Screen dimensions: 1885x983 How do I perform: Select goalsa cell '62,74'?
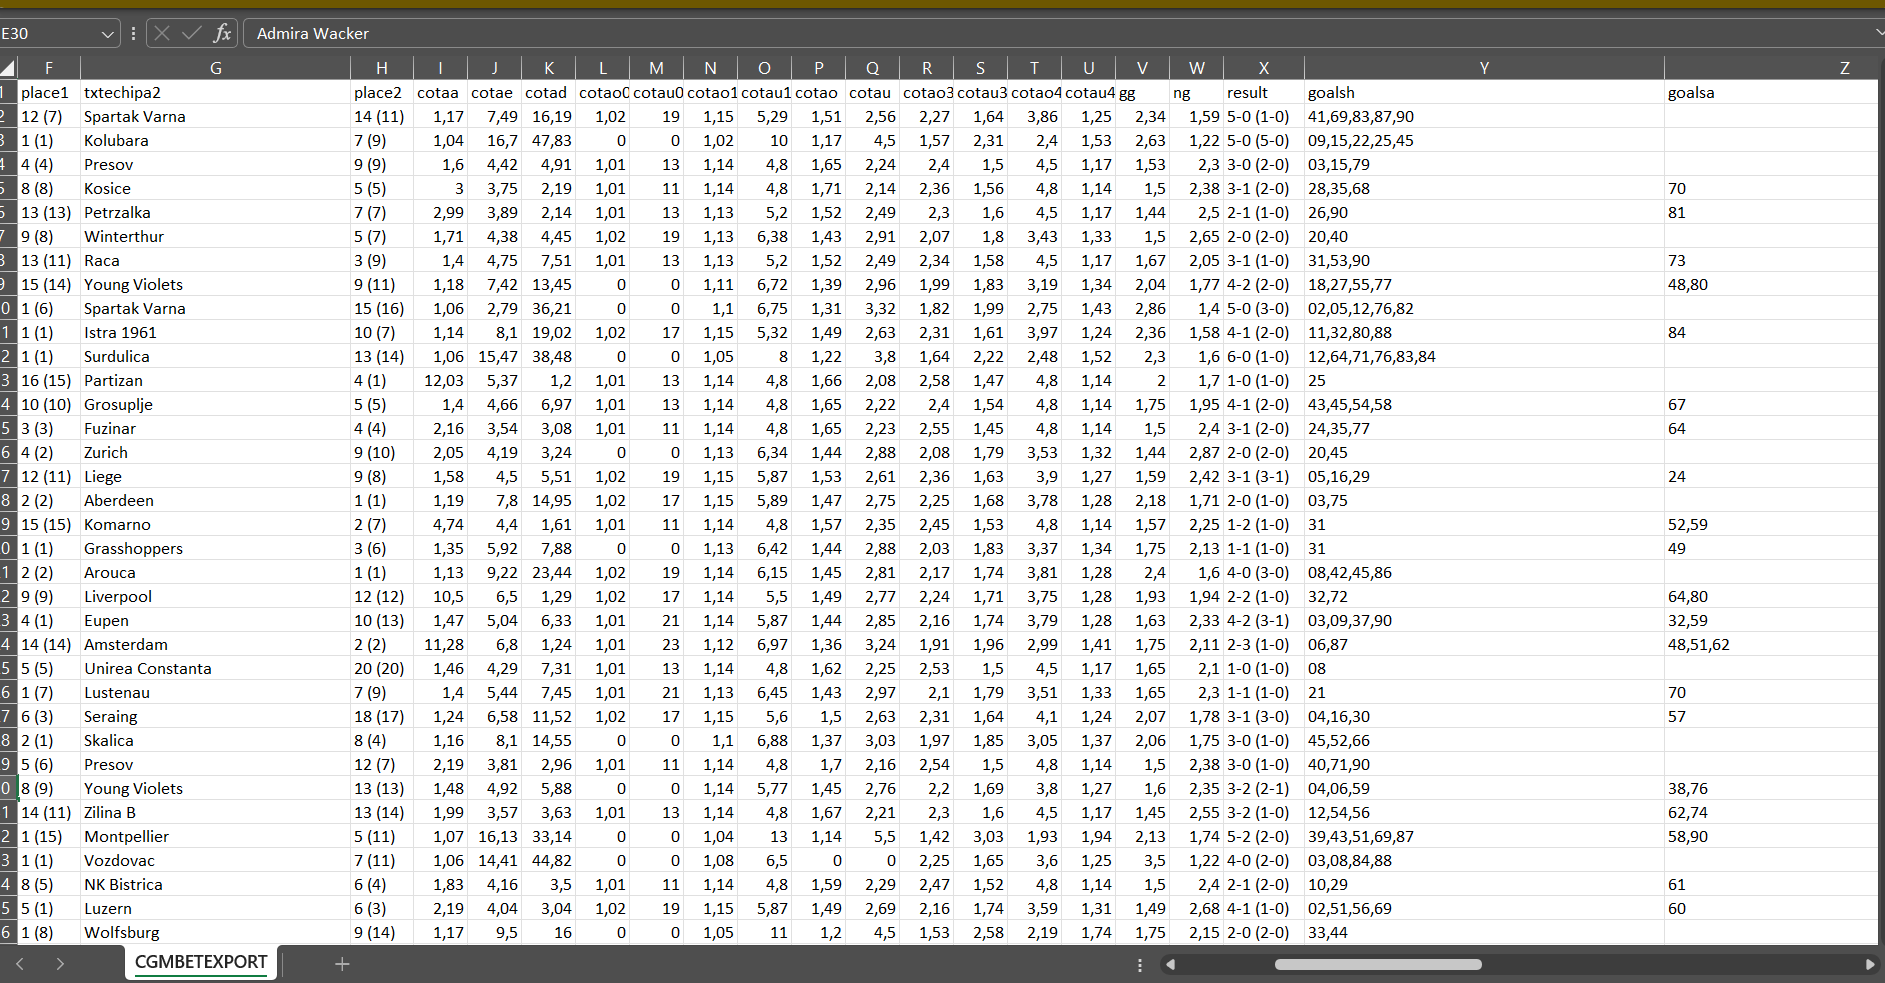pyautogui.click(x=1771, y=812)
